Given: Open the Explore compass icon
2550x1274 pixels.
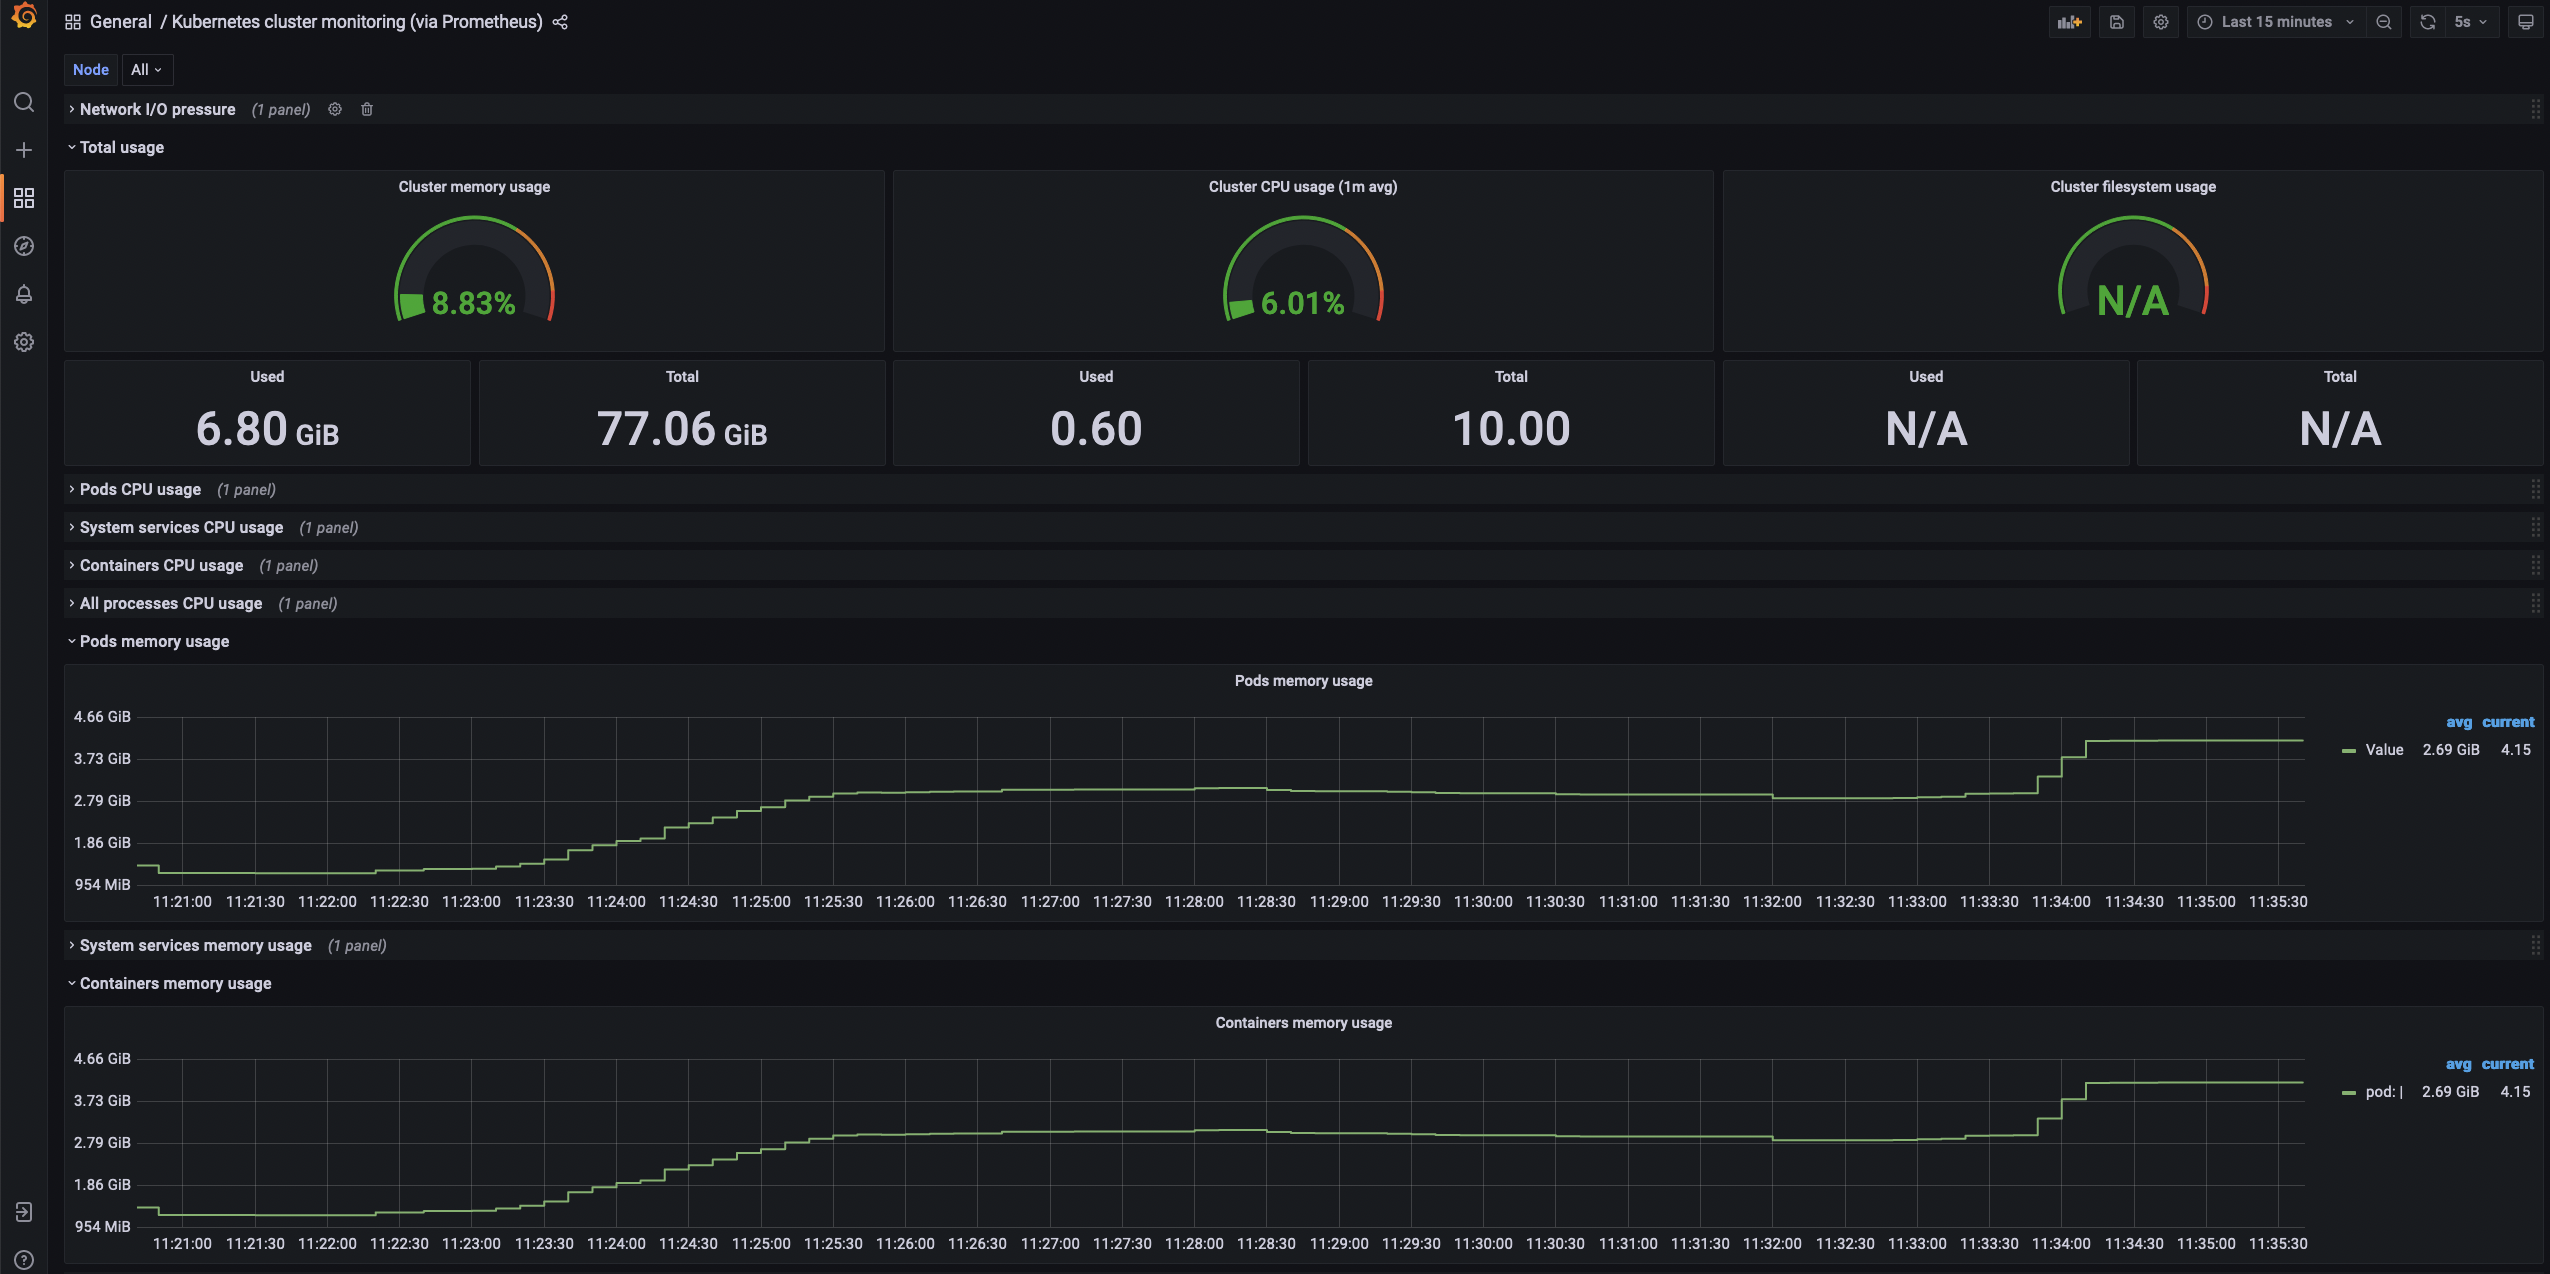Looking at the screenshot, I should pyautogui.click(x=24, y=246).
